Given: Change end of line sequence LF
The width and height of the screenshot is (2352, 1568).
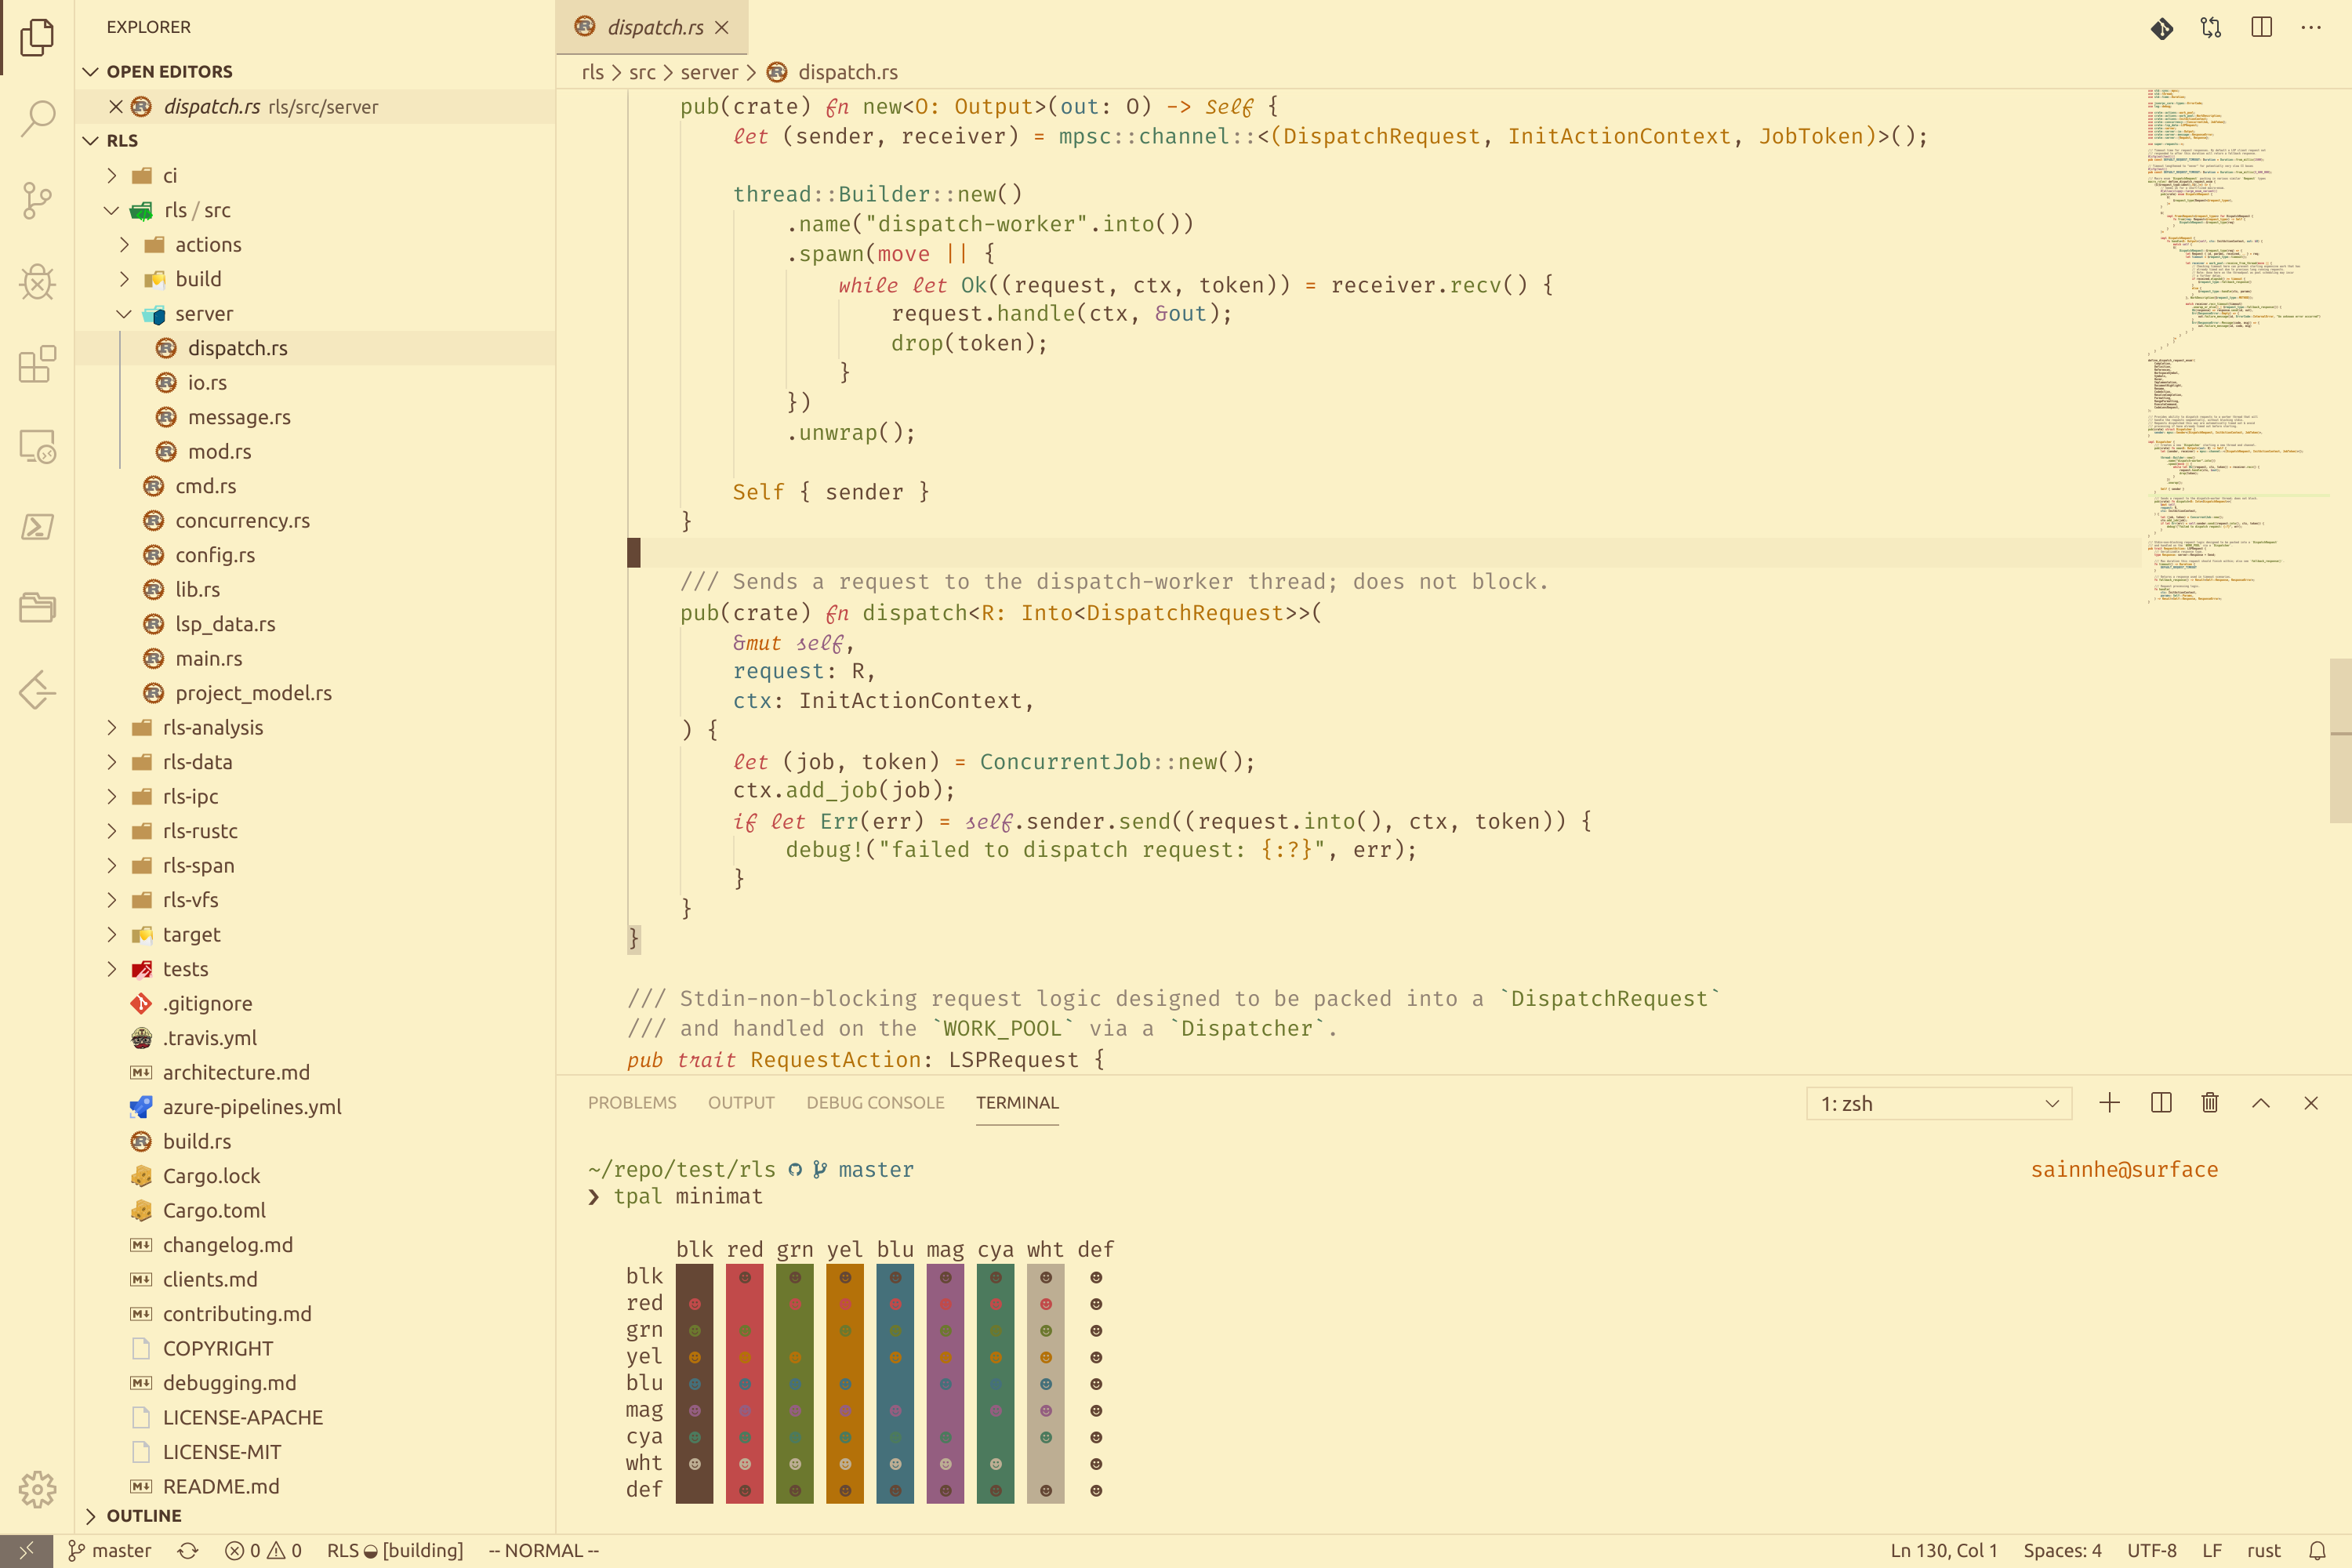Looking at the screenshot, I should click(x=2212, y=1550).
